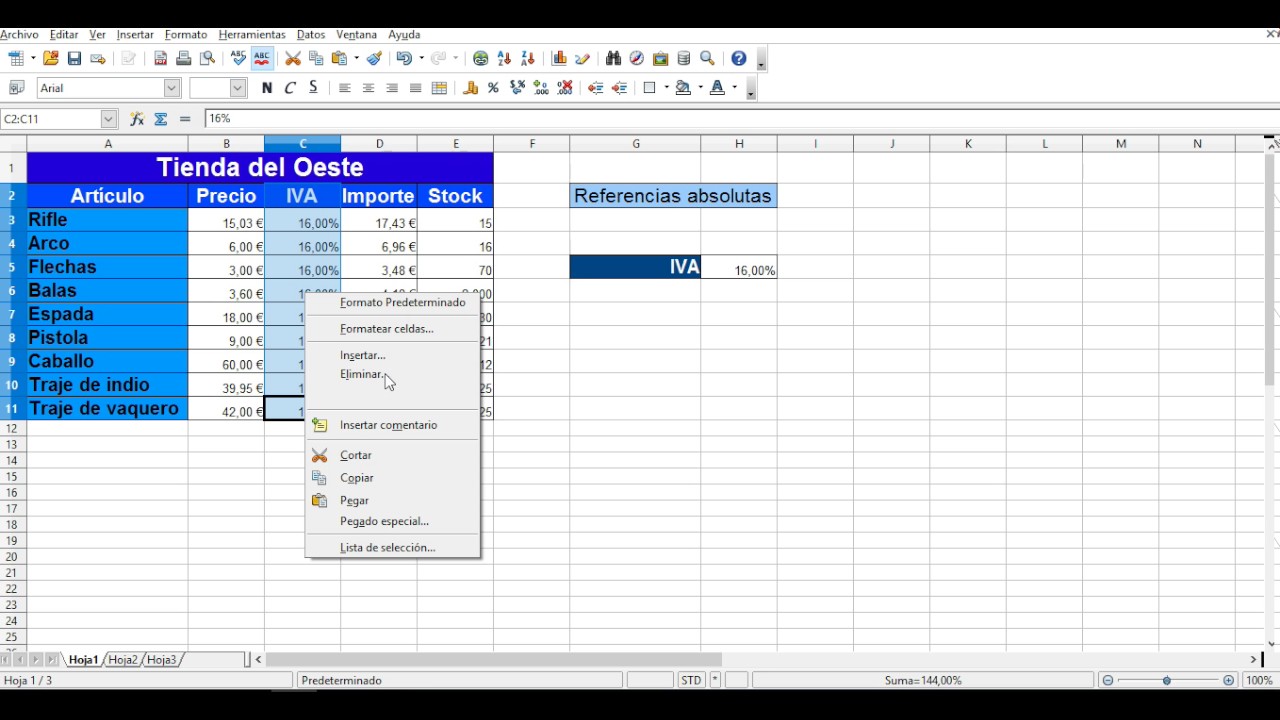Screen dimensions: 1280x720
Task: Open the background color dropdown arrow
Action: [x=700, y=88]
